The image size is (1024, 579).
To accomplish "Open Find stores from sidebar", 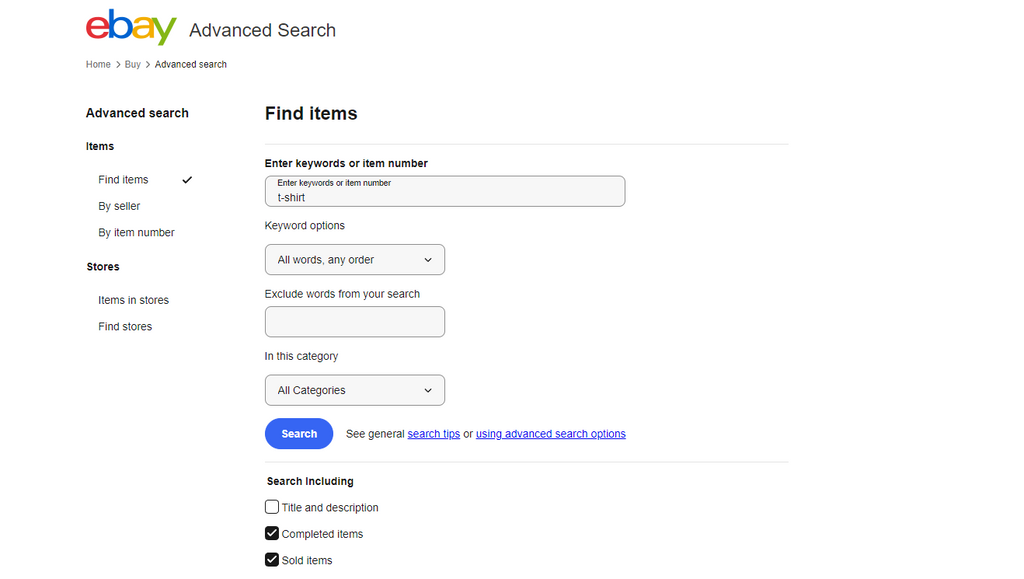I will coord(125,326).
